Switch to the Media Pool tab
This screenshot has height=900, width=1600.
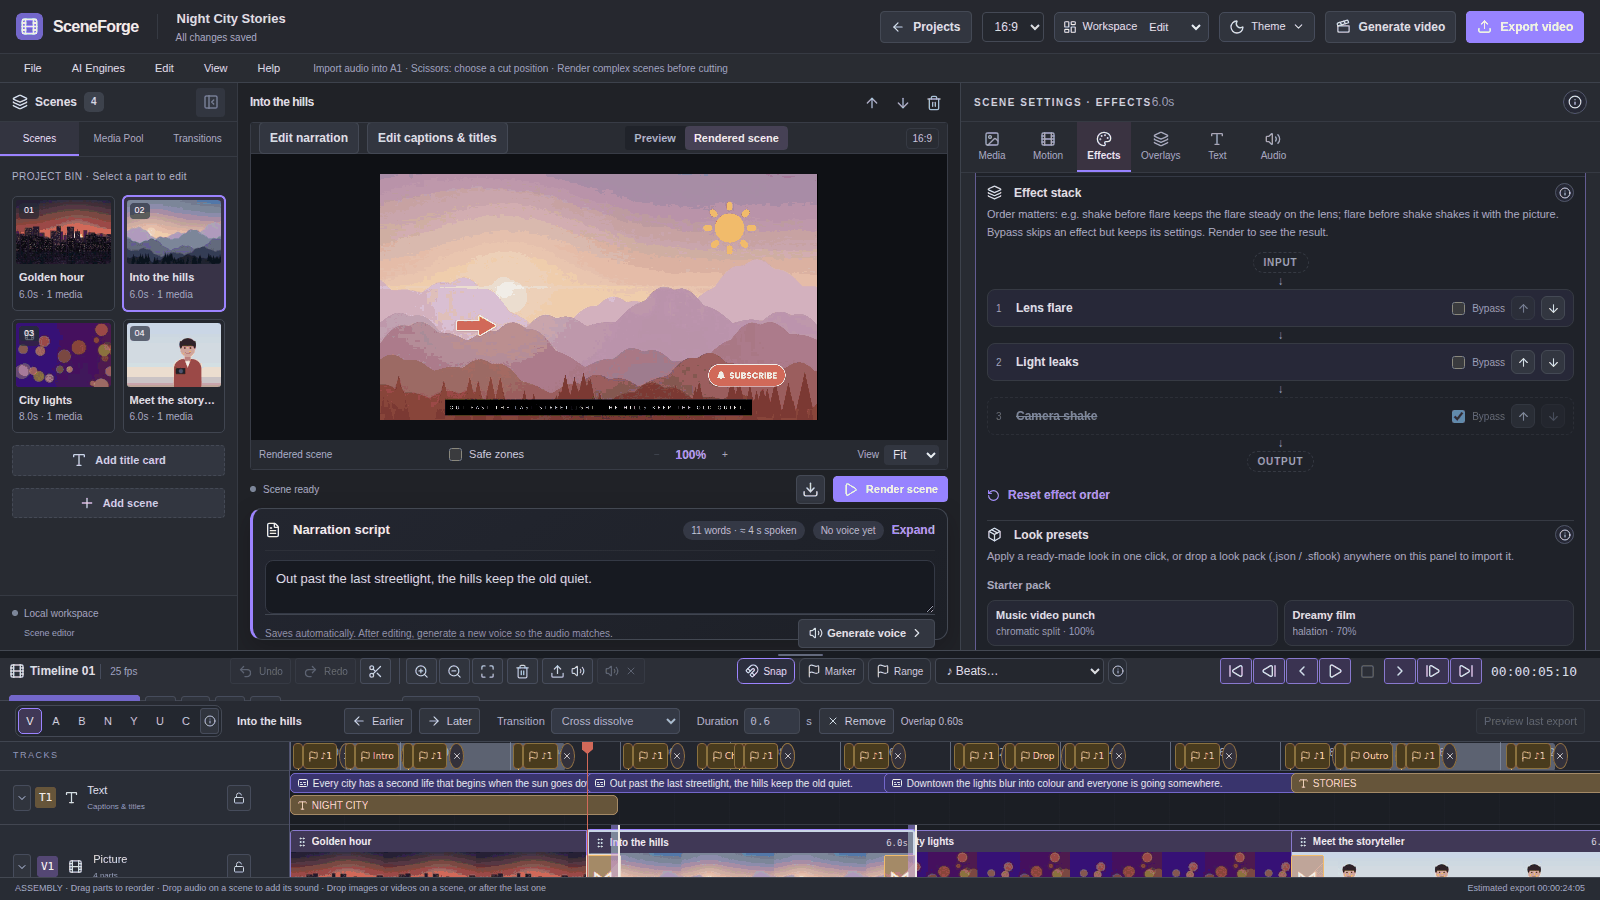(118, 139)
